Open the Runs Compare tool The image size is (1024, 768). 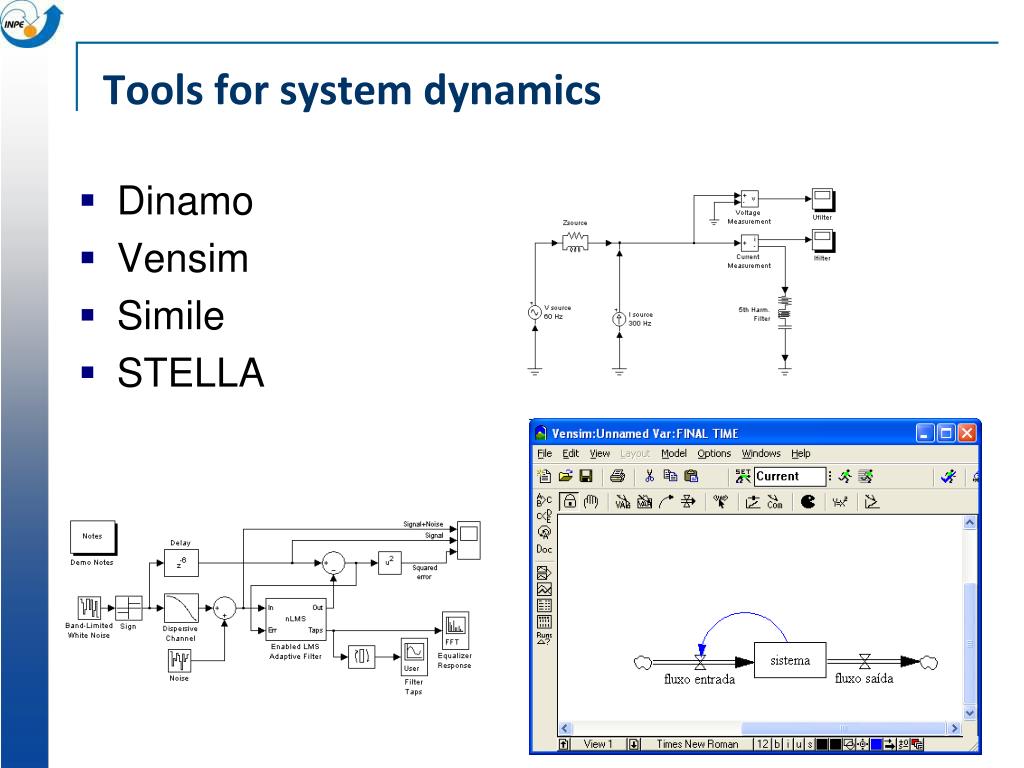pyautogui.click(x=544, y=638)
